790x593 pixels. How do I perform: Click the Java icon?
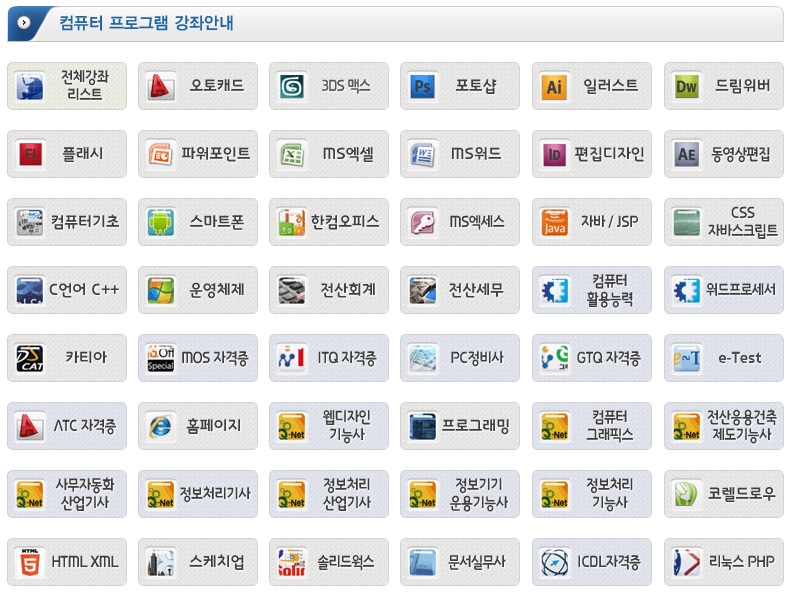(555, 222)
